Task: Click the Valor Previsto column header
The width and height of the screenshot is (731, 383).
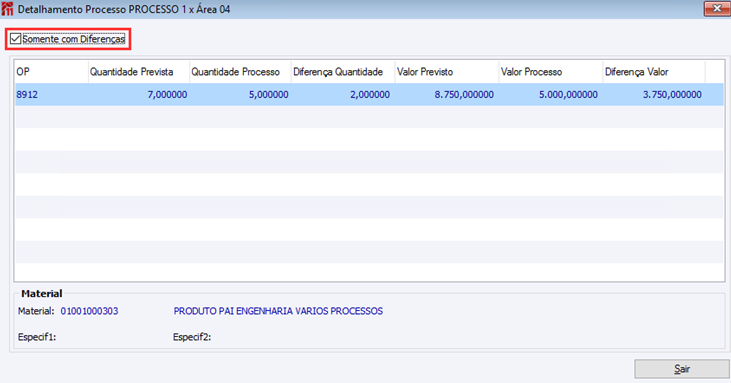Action: point(447,72)
